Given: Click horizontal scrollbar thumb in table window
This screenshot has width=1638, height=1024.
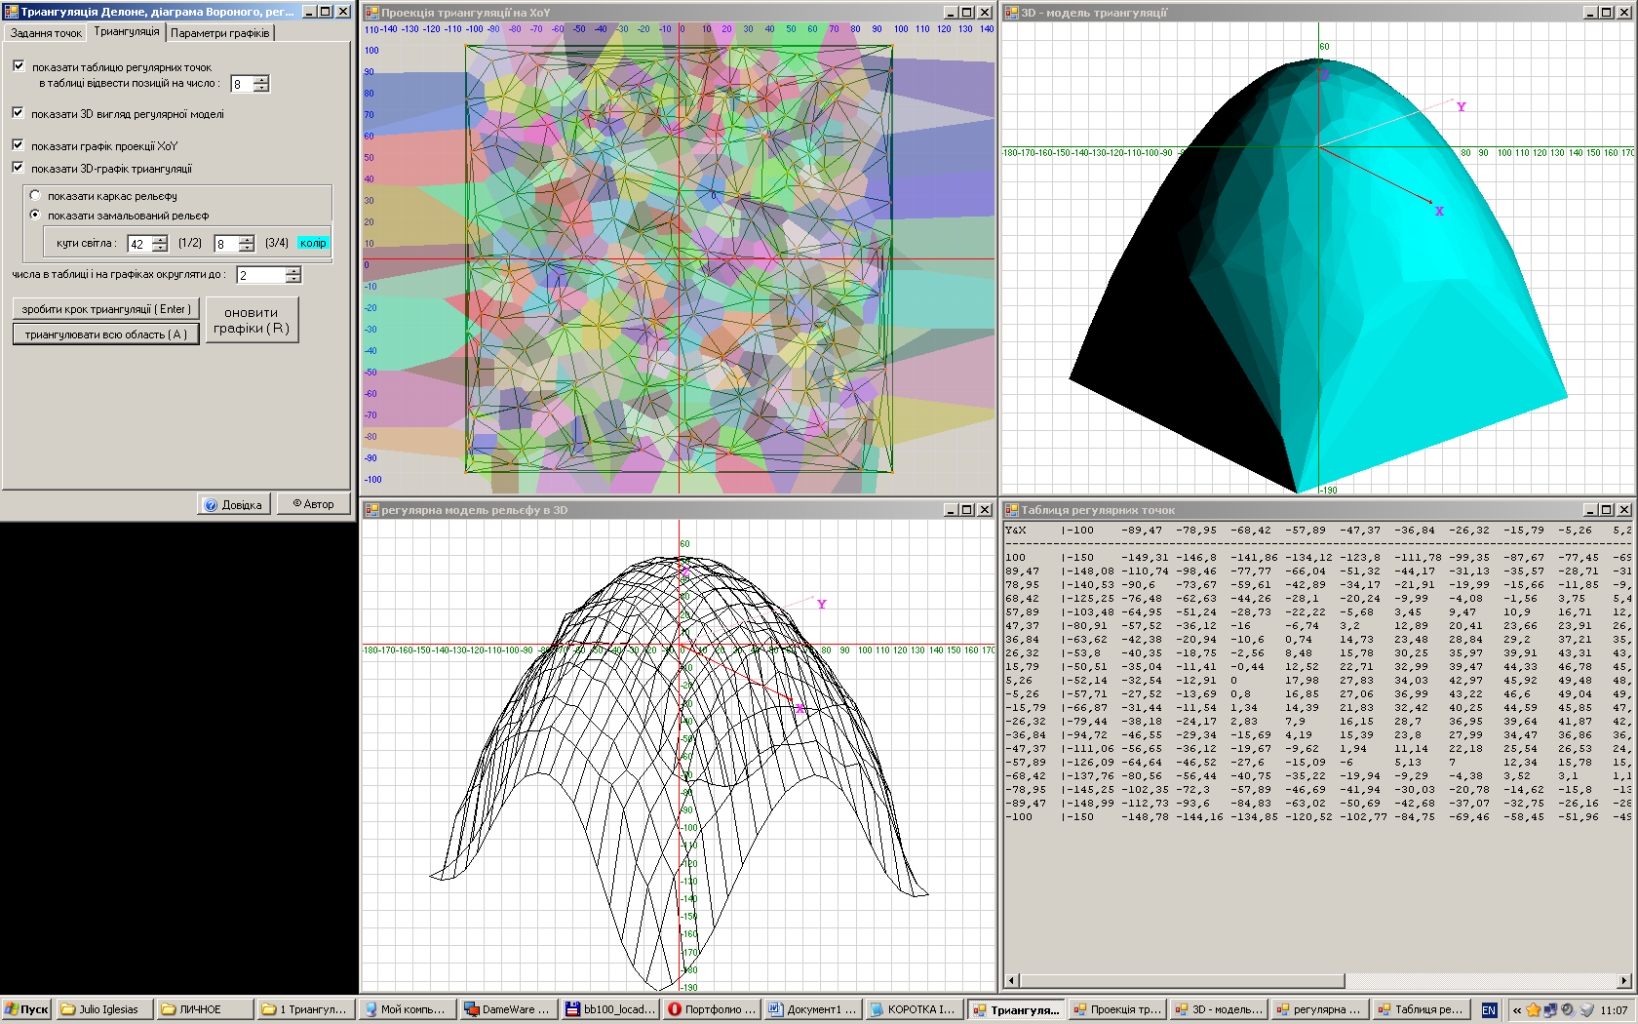Looking at the screenshot, I should pos(1182,981).
